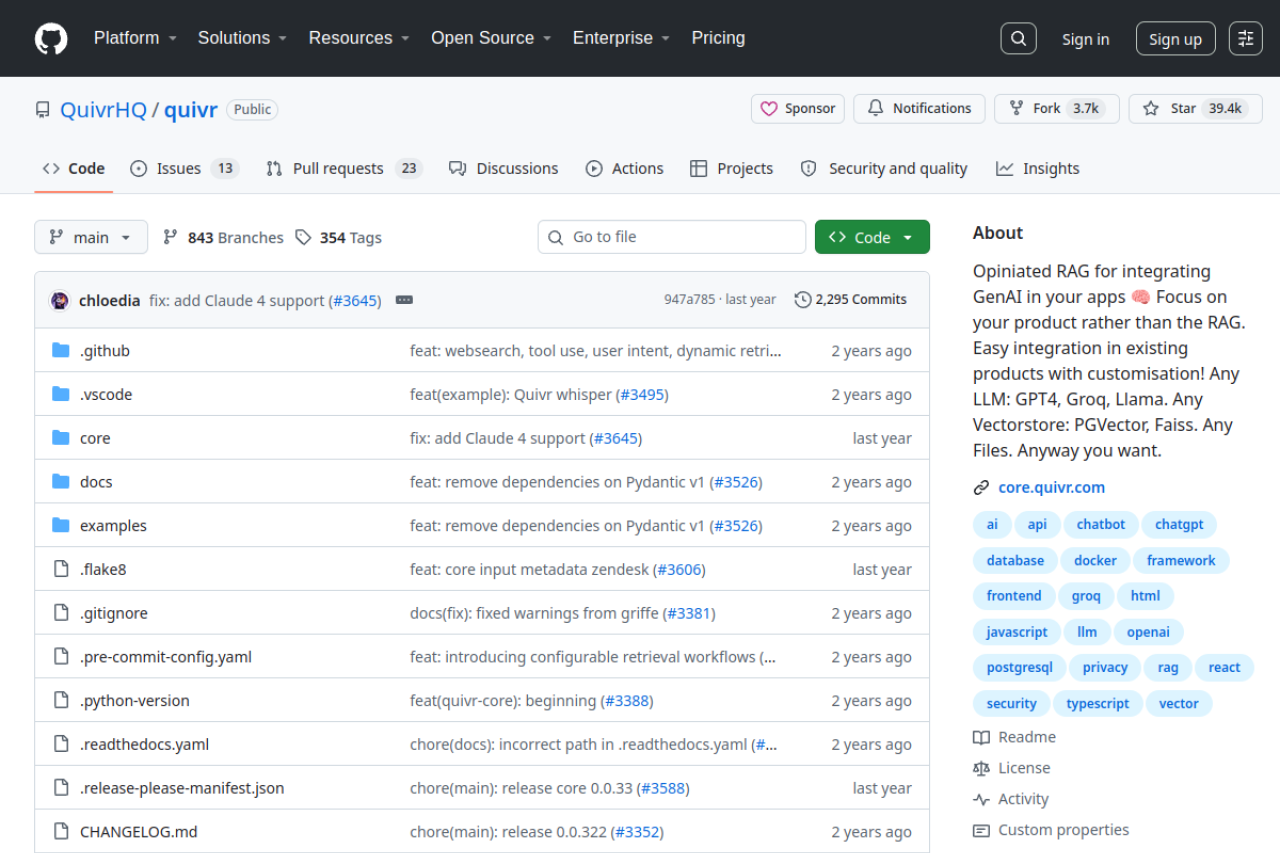Click the link icon beside core.quivr.com
Viewport: 1280px width, 853px height.
tap(981, 488)
